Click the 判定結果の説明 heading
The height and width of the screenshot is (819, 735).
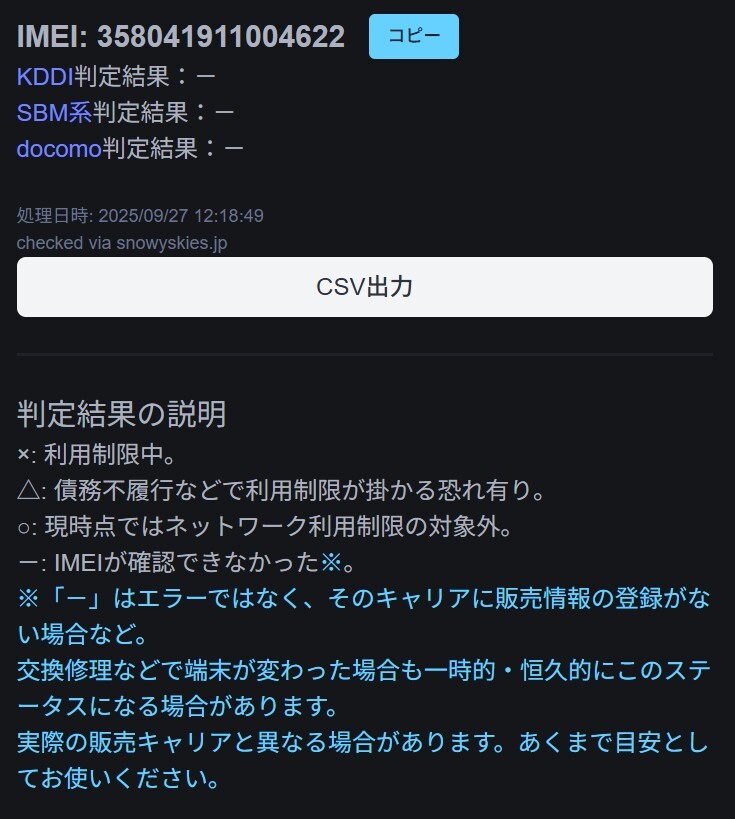[x=121, y=414]
